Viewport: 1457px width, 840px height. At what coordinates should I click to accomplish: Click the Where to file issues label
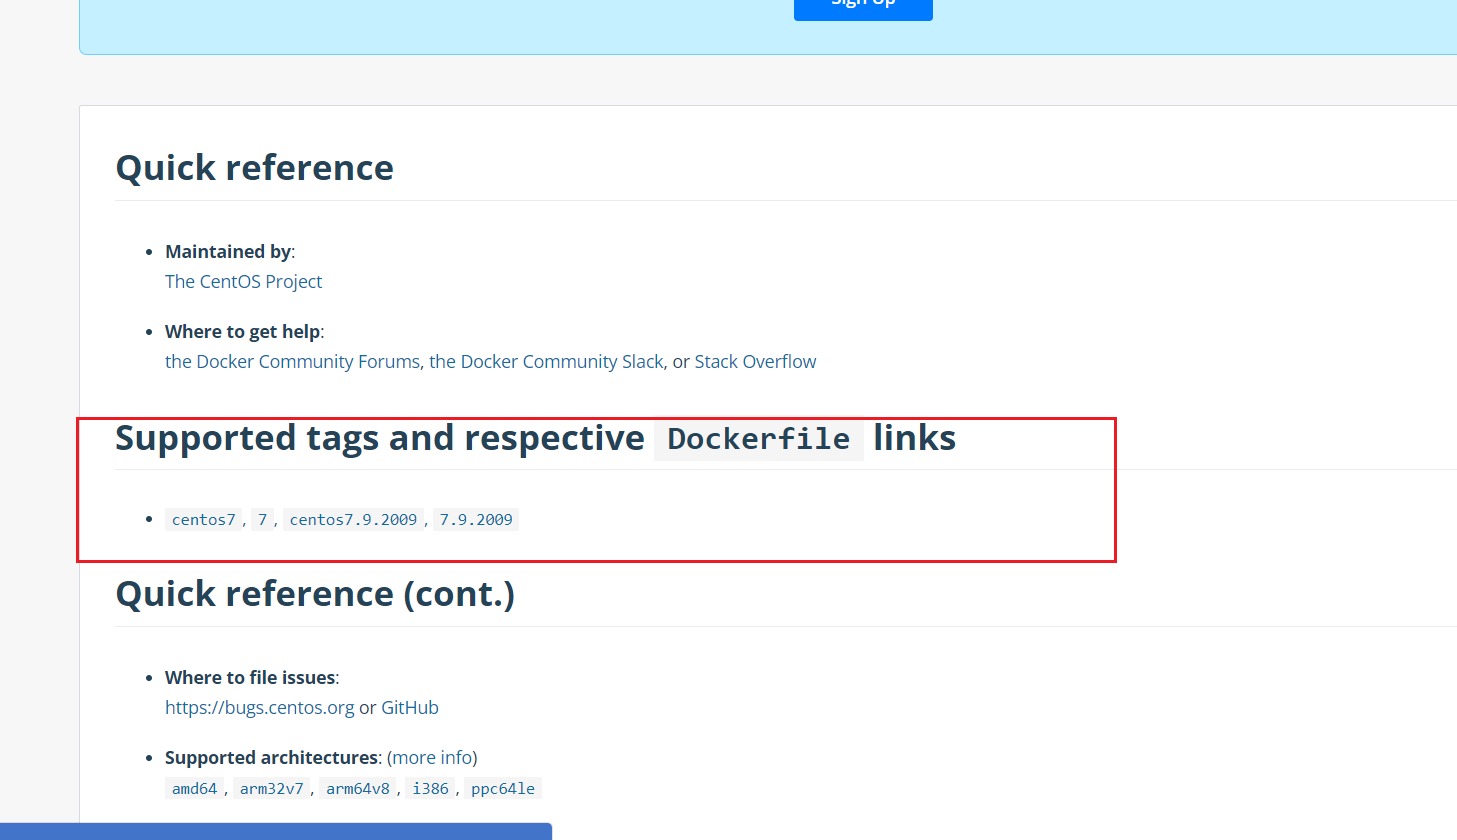click(250, 678)
